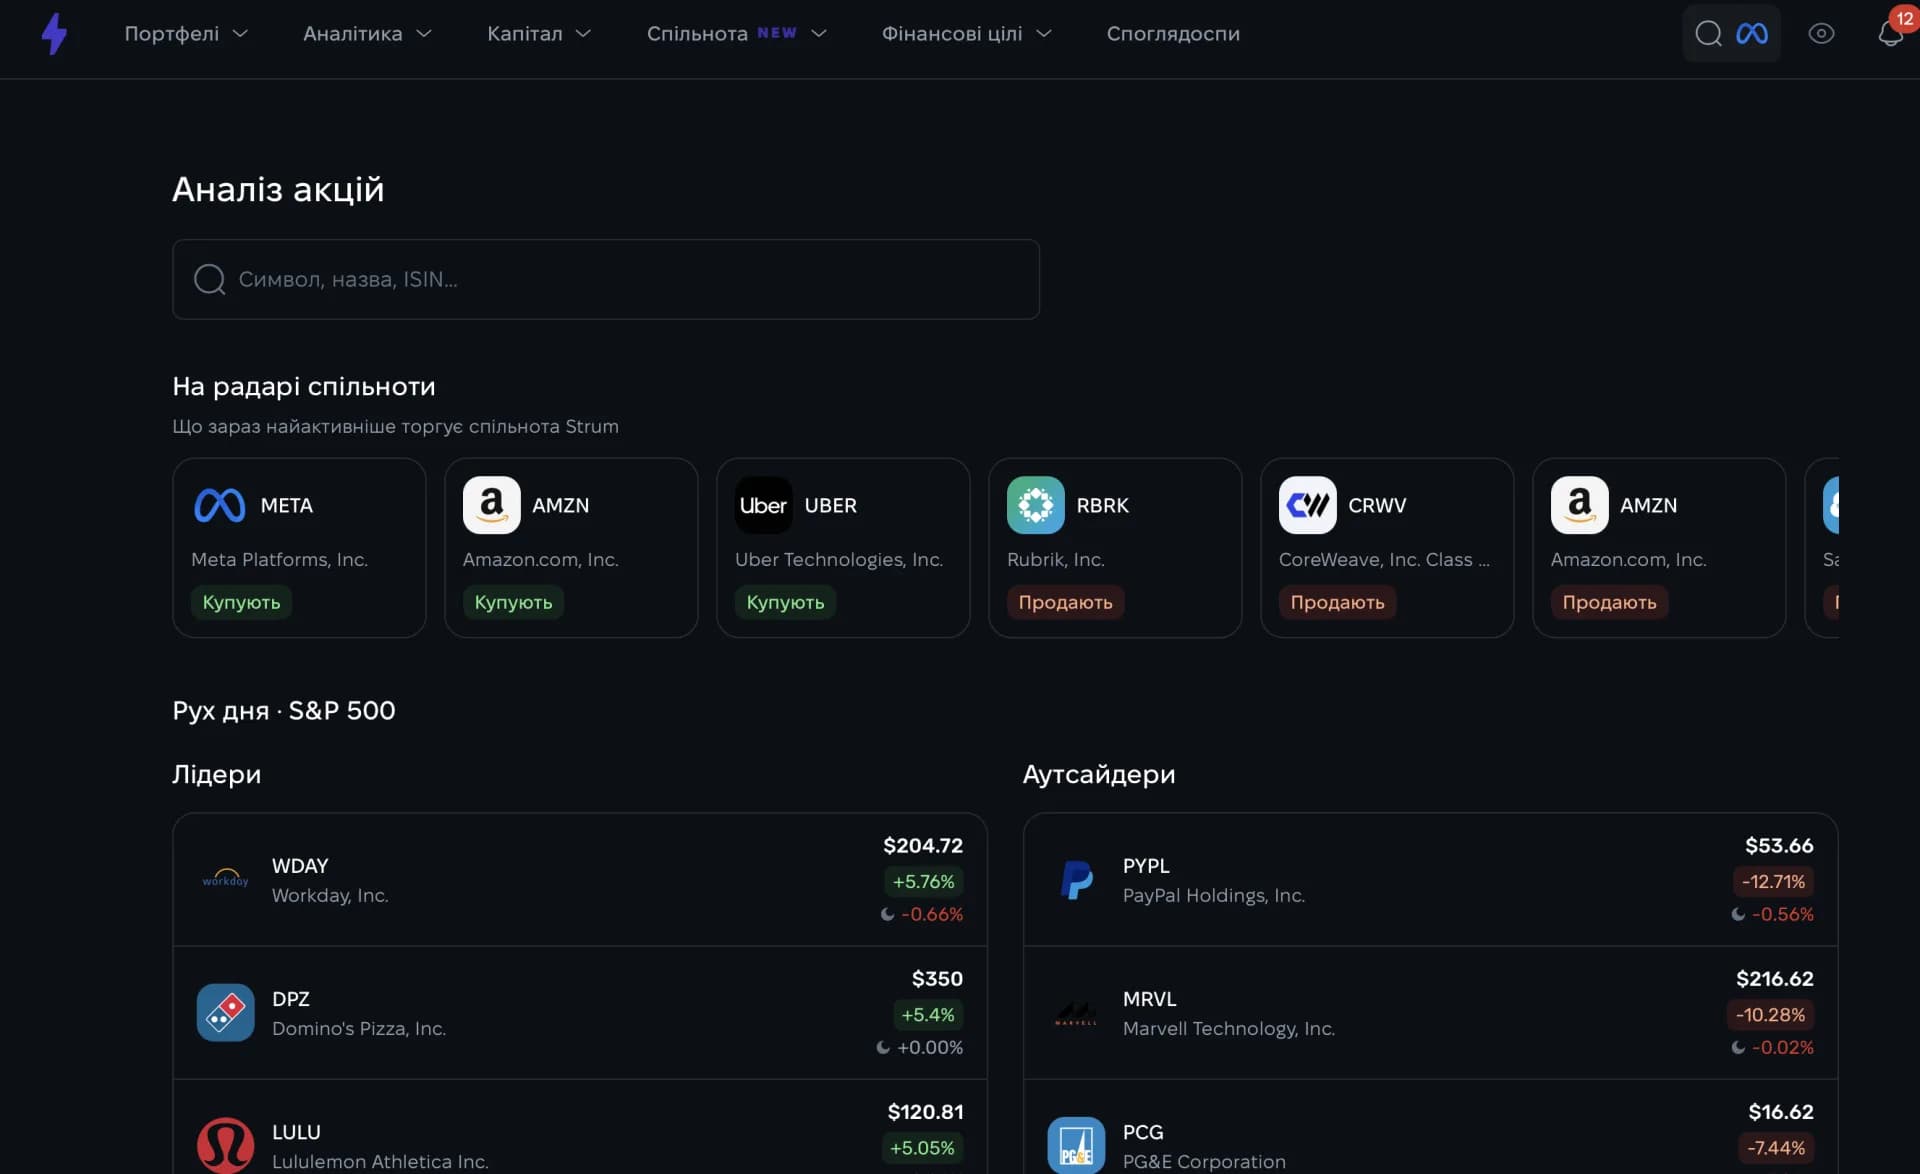Toggle the eye visibility icon in header
Screen dimensions: 1920x1174
[x=1821, y=33]
